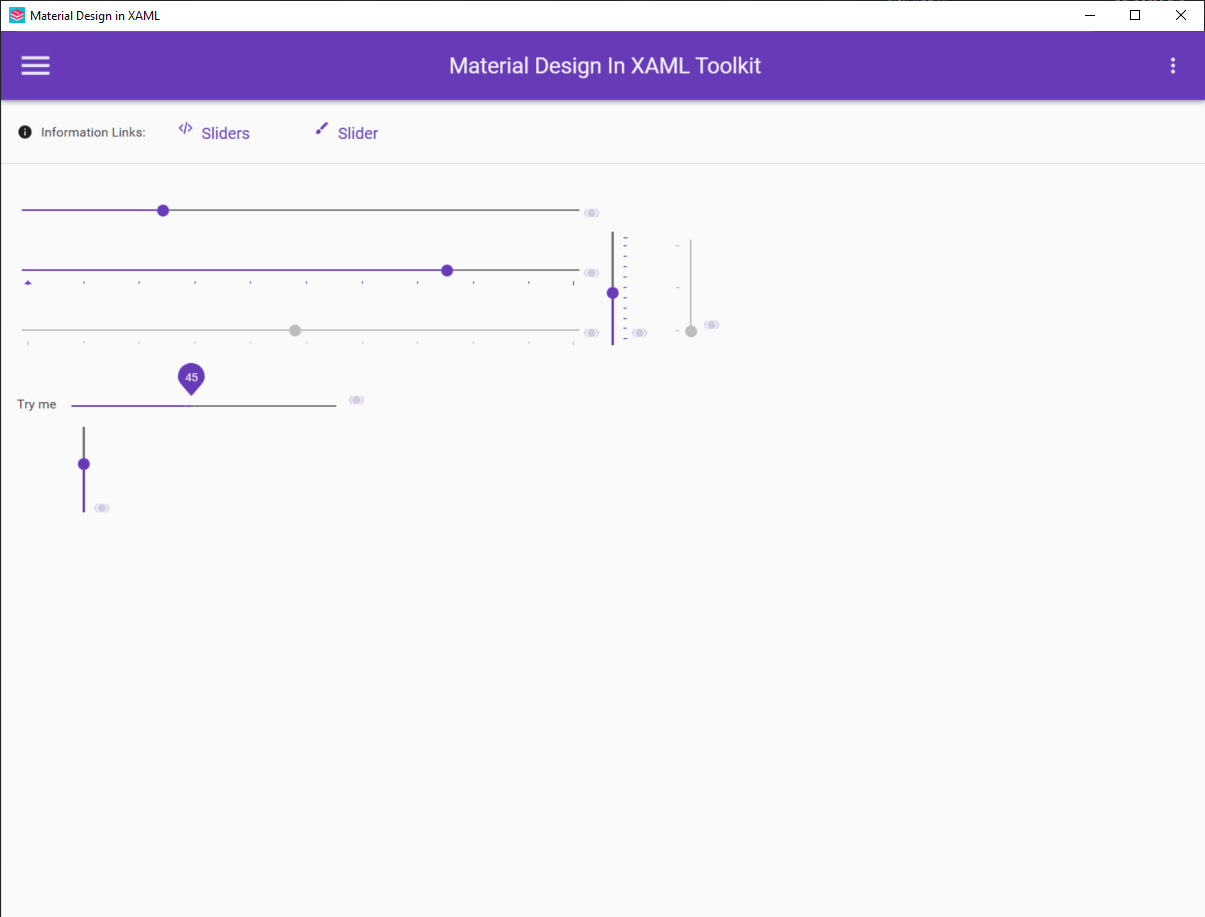
Task: Click the thumb of the purple ticked horizontal slider
Action: 447,270
